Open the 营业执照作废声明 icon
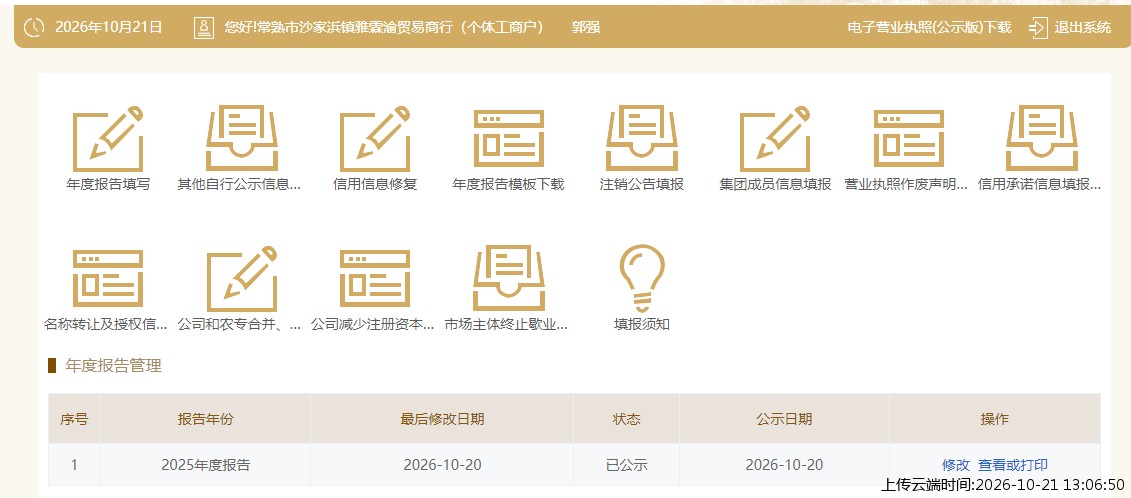1131x498 pixels. (909, 139)
